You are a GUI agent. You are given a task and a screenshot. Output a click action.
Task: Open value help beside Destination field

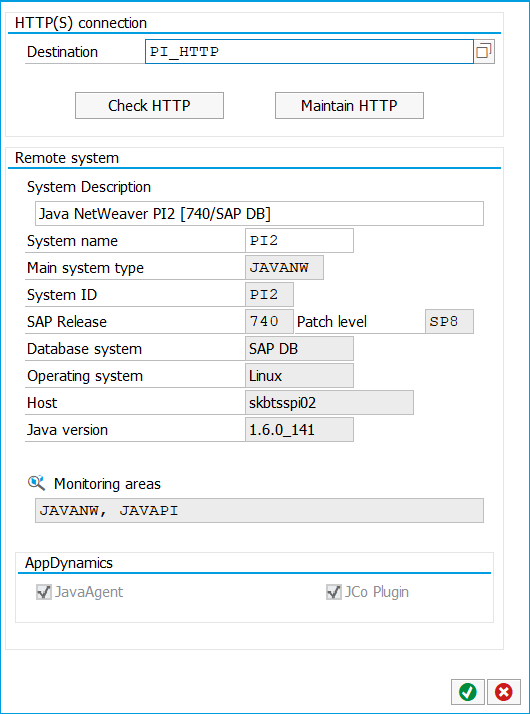pyautogui.click(x=484, y=51)
